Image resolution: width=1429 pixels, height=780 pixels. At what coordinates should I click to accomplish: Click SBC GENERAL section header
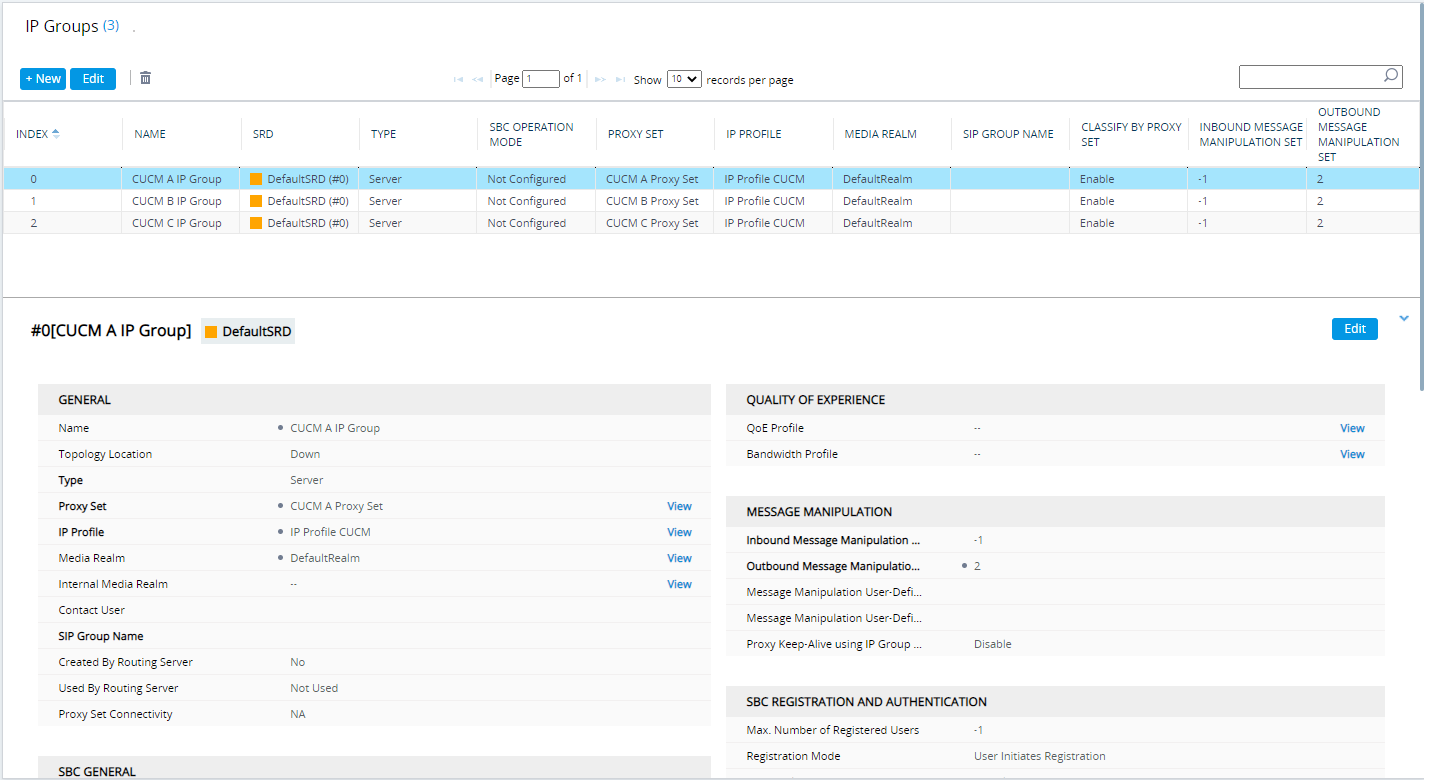pos(374,768)
